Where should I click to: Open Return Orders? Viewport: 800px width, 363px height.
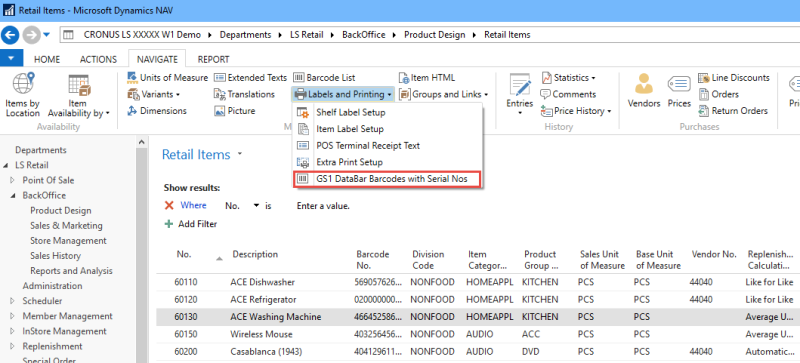[733, 110]
